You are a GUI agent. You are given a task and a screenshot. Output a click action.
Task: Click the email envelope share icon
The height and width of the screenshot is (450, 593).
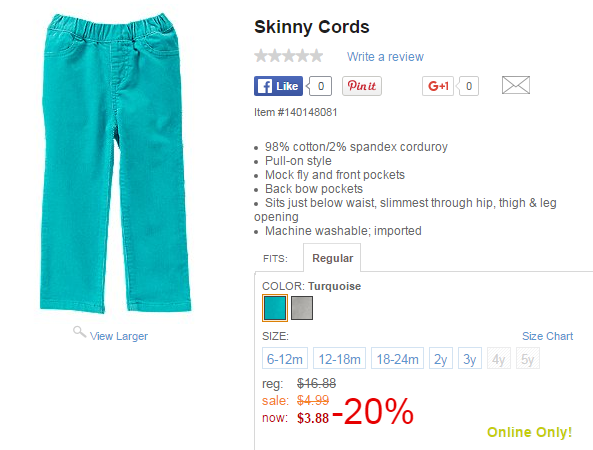[515, 85]
